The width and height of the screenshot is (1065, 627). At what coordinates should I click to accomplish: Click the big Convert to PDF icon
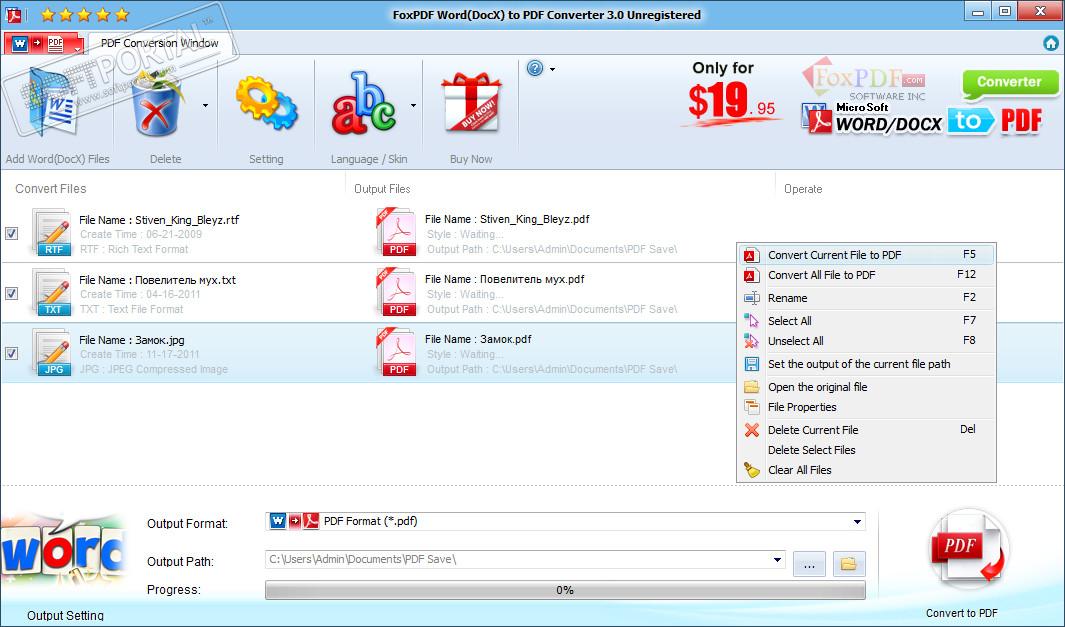click(967, 549)
